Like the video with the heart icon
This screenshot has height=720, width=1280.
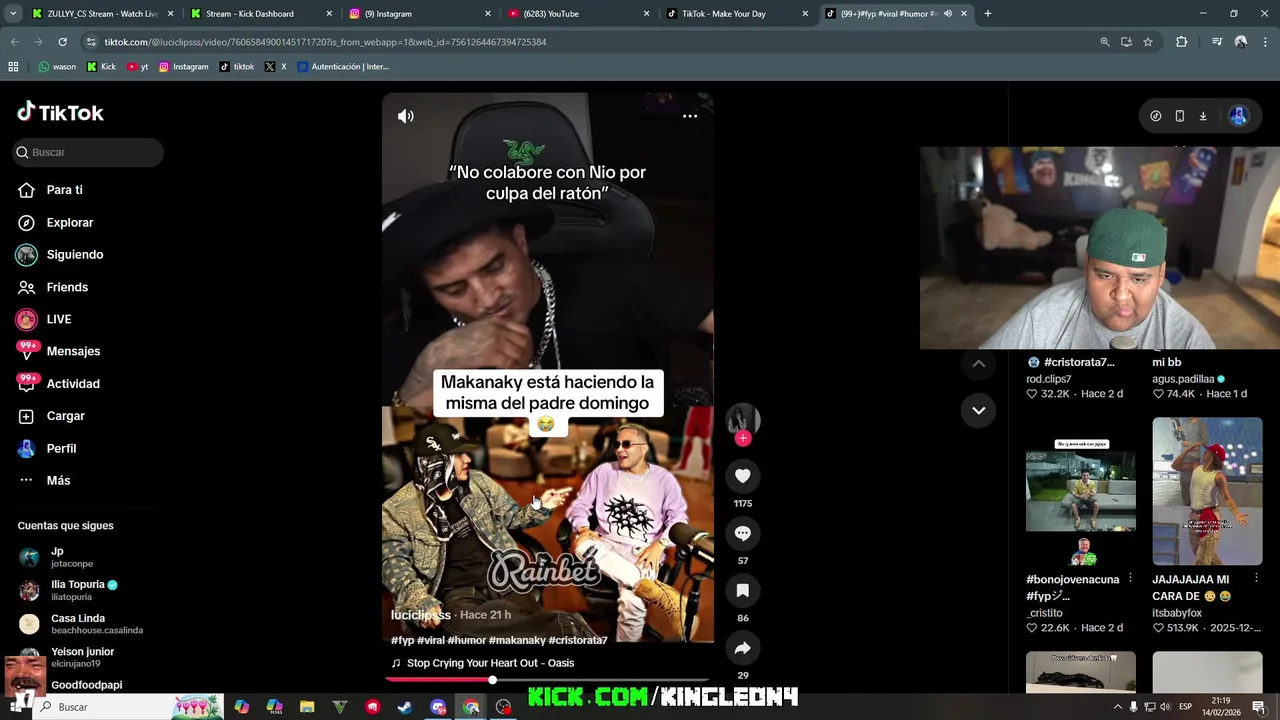pyautogui.click(x=742, y=476)
